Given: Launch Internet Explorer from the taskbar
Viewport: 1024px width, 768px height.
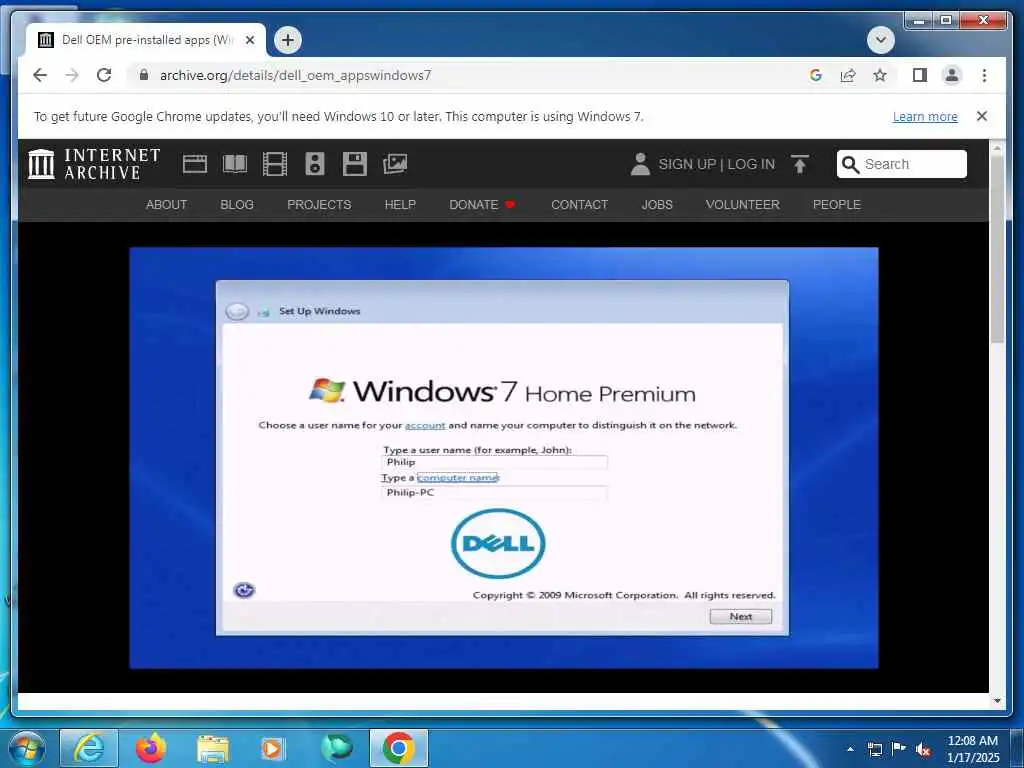Looking at the screenshot, I should click(x=89, y=748).
